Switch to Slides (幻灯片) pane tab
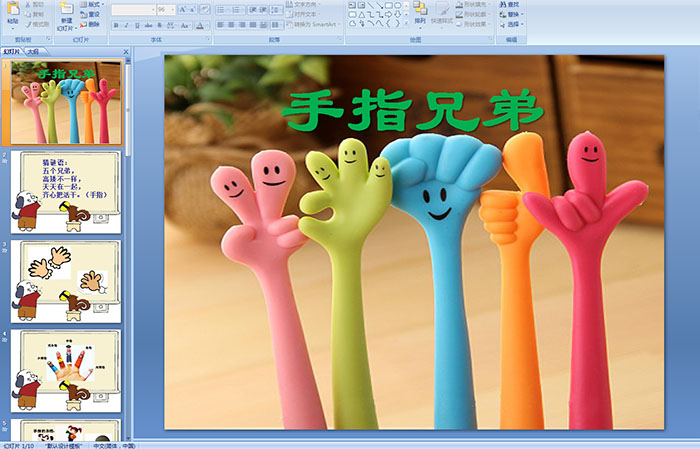700x449 pixels. pyautogui.click(x=12, y=52)
